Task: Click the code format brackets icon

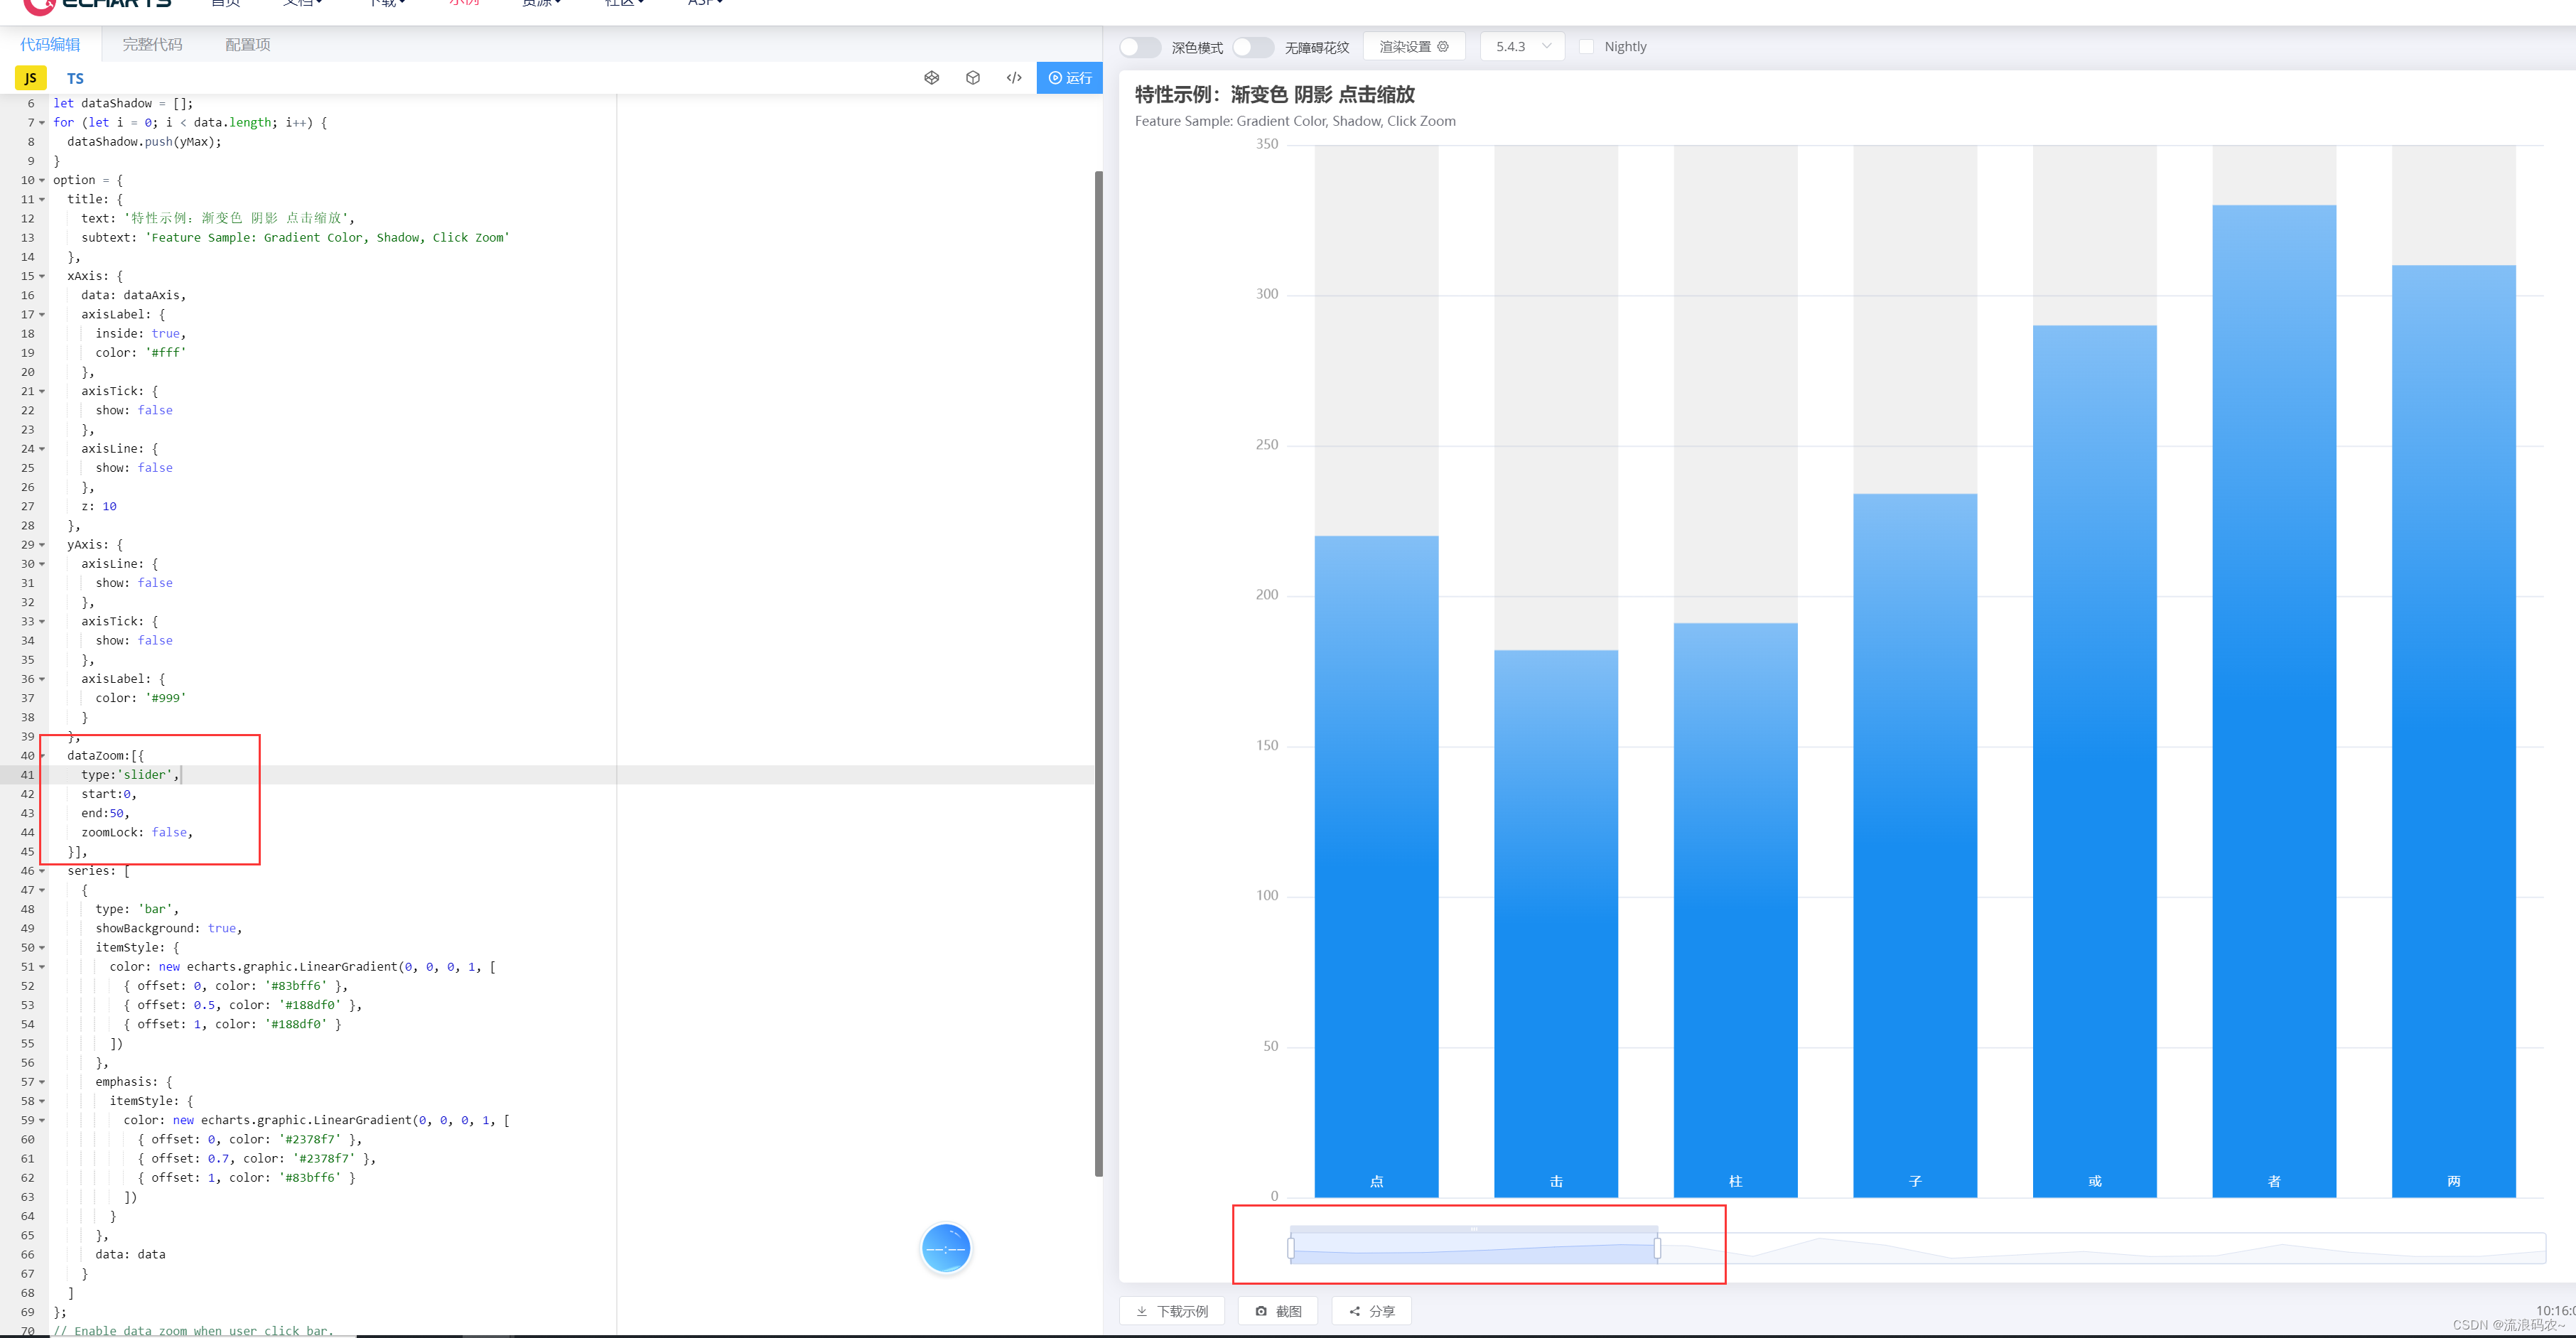Action: point(1014,78)
